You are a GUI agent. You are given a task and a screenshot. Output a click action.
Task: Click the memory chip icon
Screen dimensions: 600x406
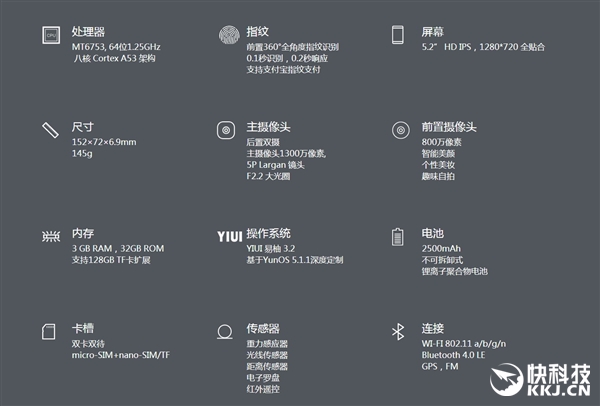51,236
